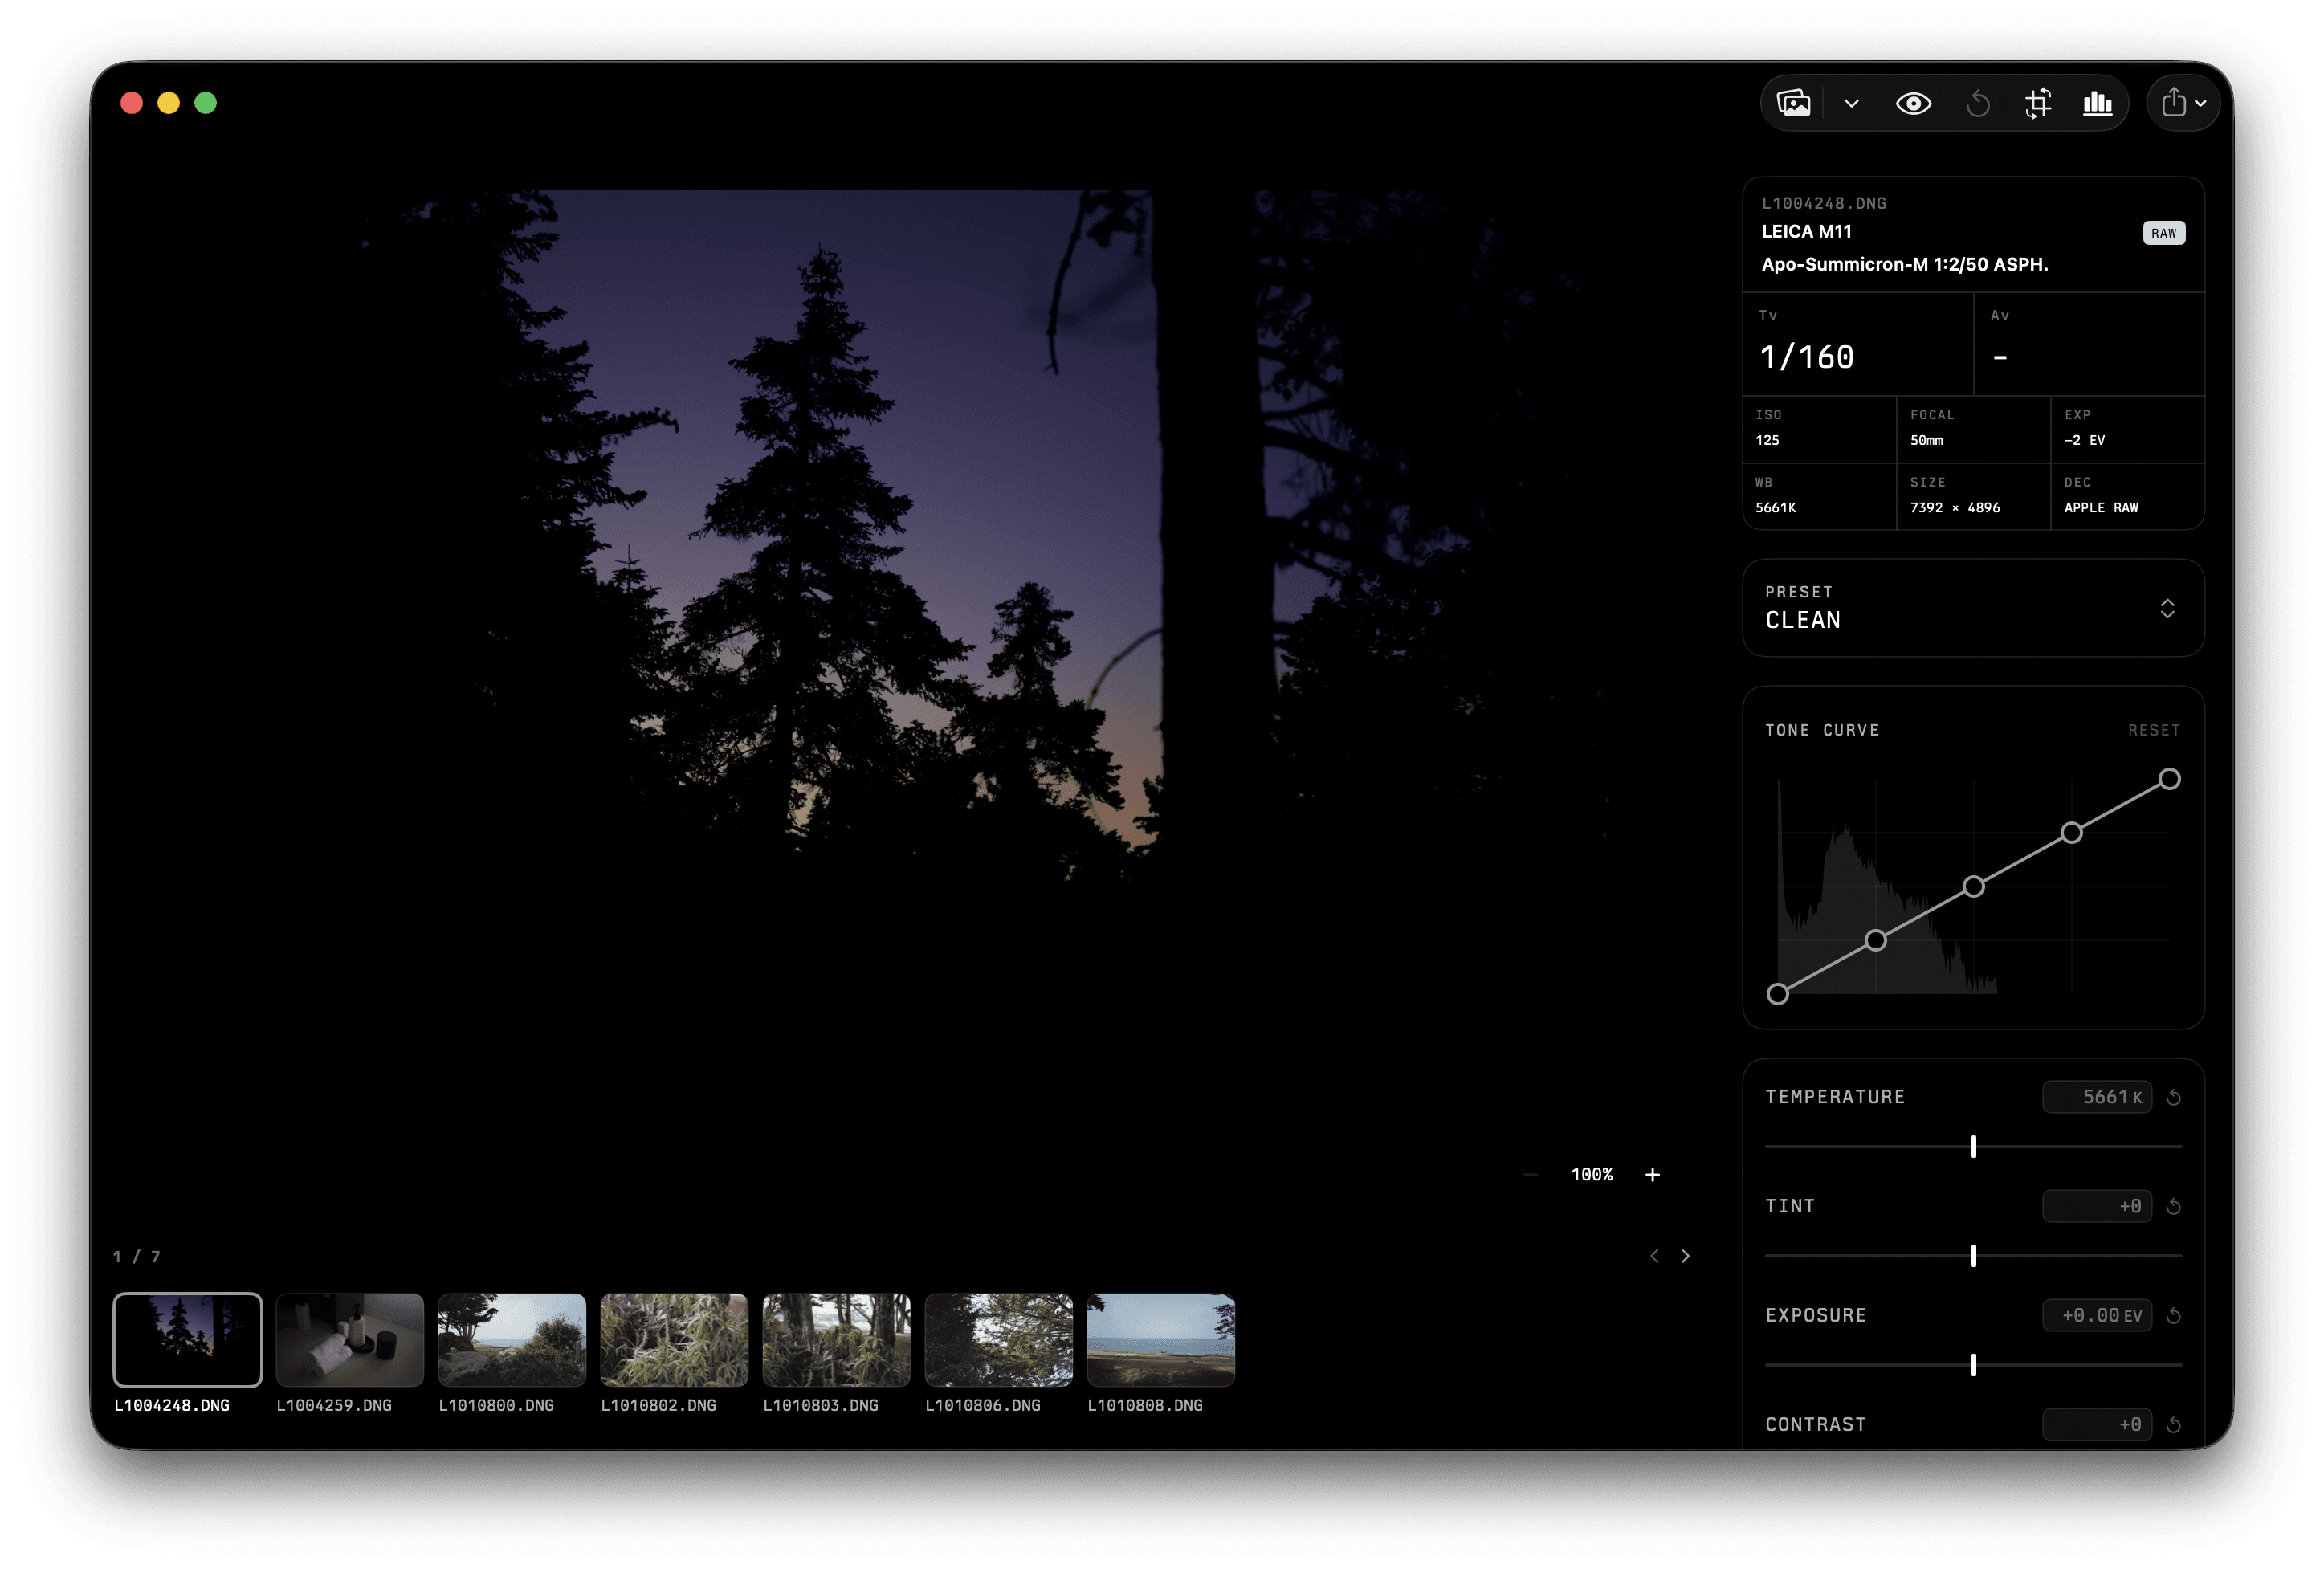
Task: Open the photo library icon
Action: pyautogui.click(x=1793, y=103)
